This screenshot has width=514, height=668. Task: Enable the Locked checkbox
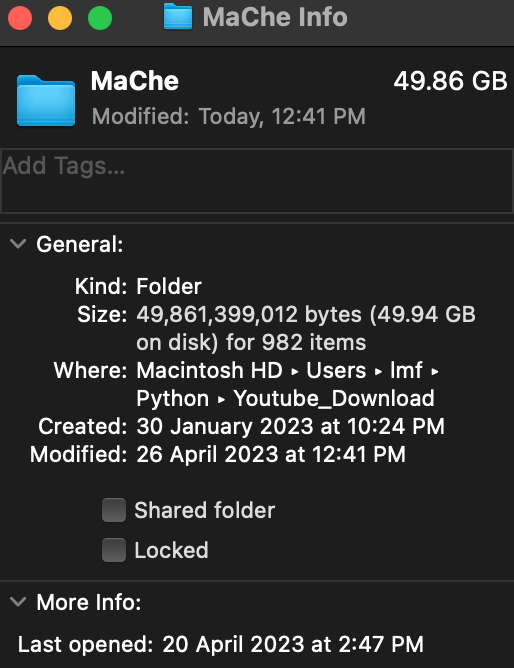pos(114,550)
